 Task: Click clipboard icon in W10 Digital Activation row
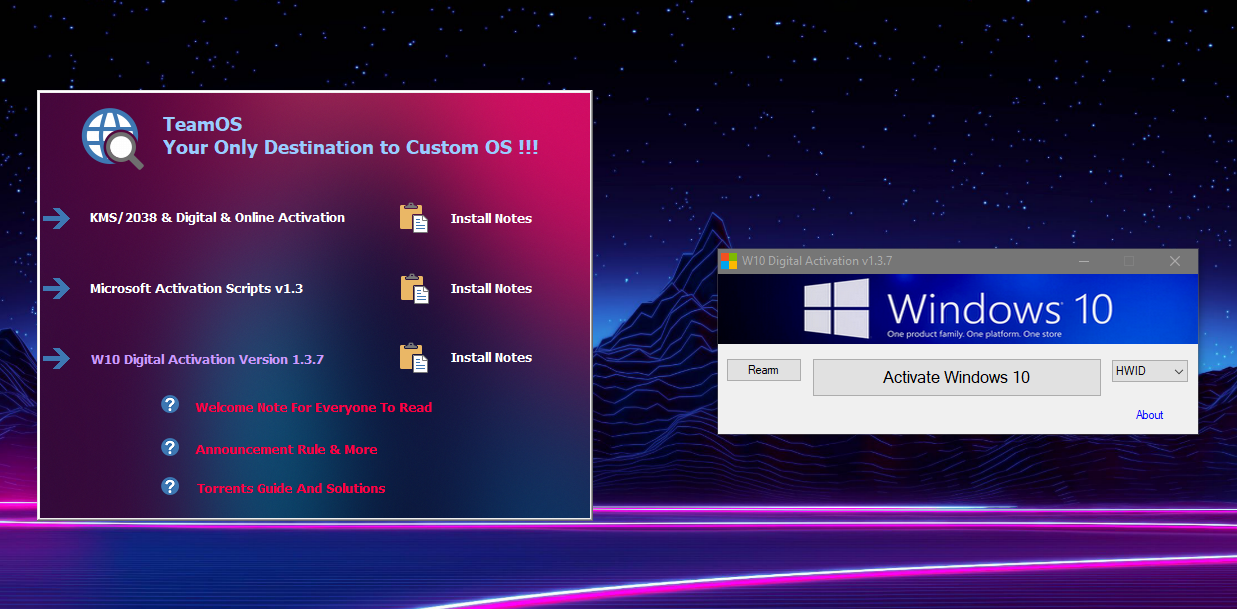[414, 358]
